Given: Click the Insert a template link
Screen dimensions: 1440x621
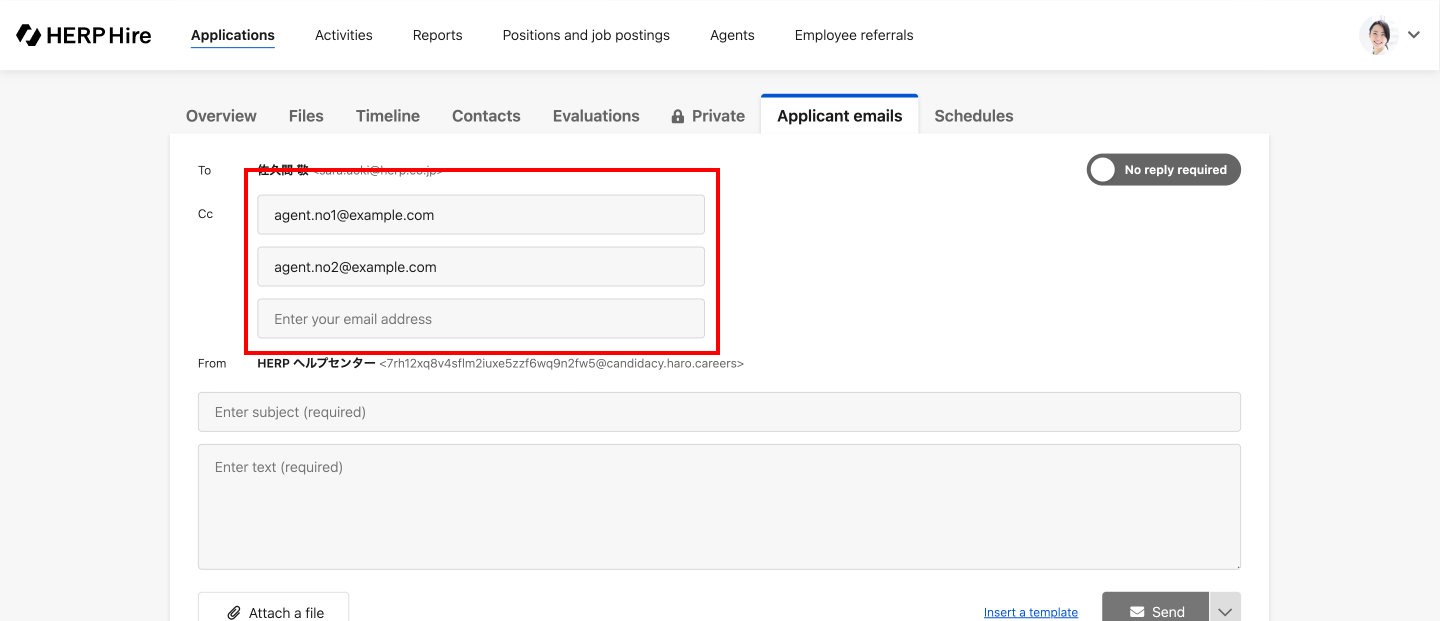Looking at the screenshot, I should pos(1031,612).
